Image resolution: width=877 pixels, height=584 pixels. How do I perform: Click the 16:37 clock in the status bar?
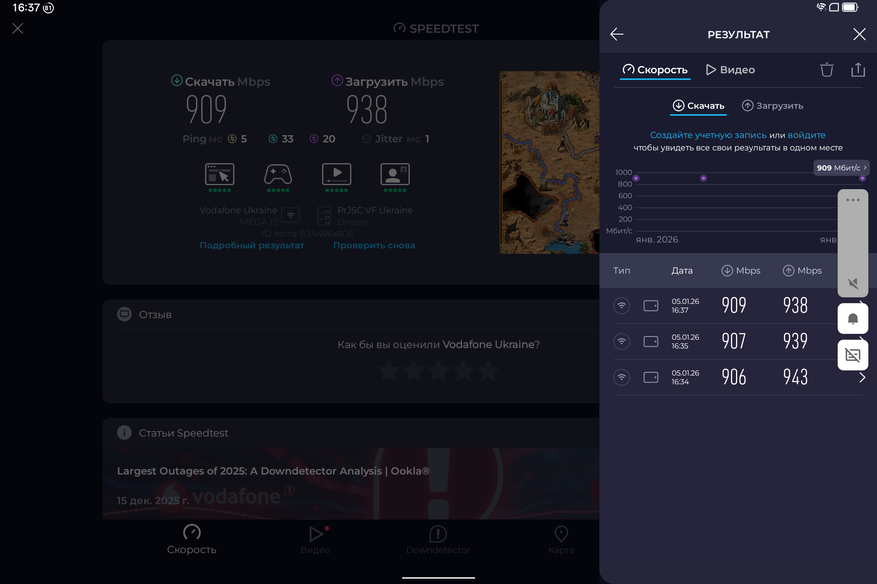(26, 8)
